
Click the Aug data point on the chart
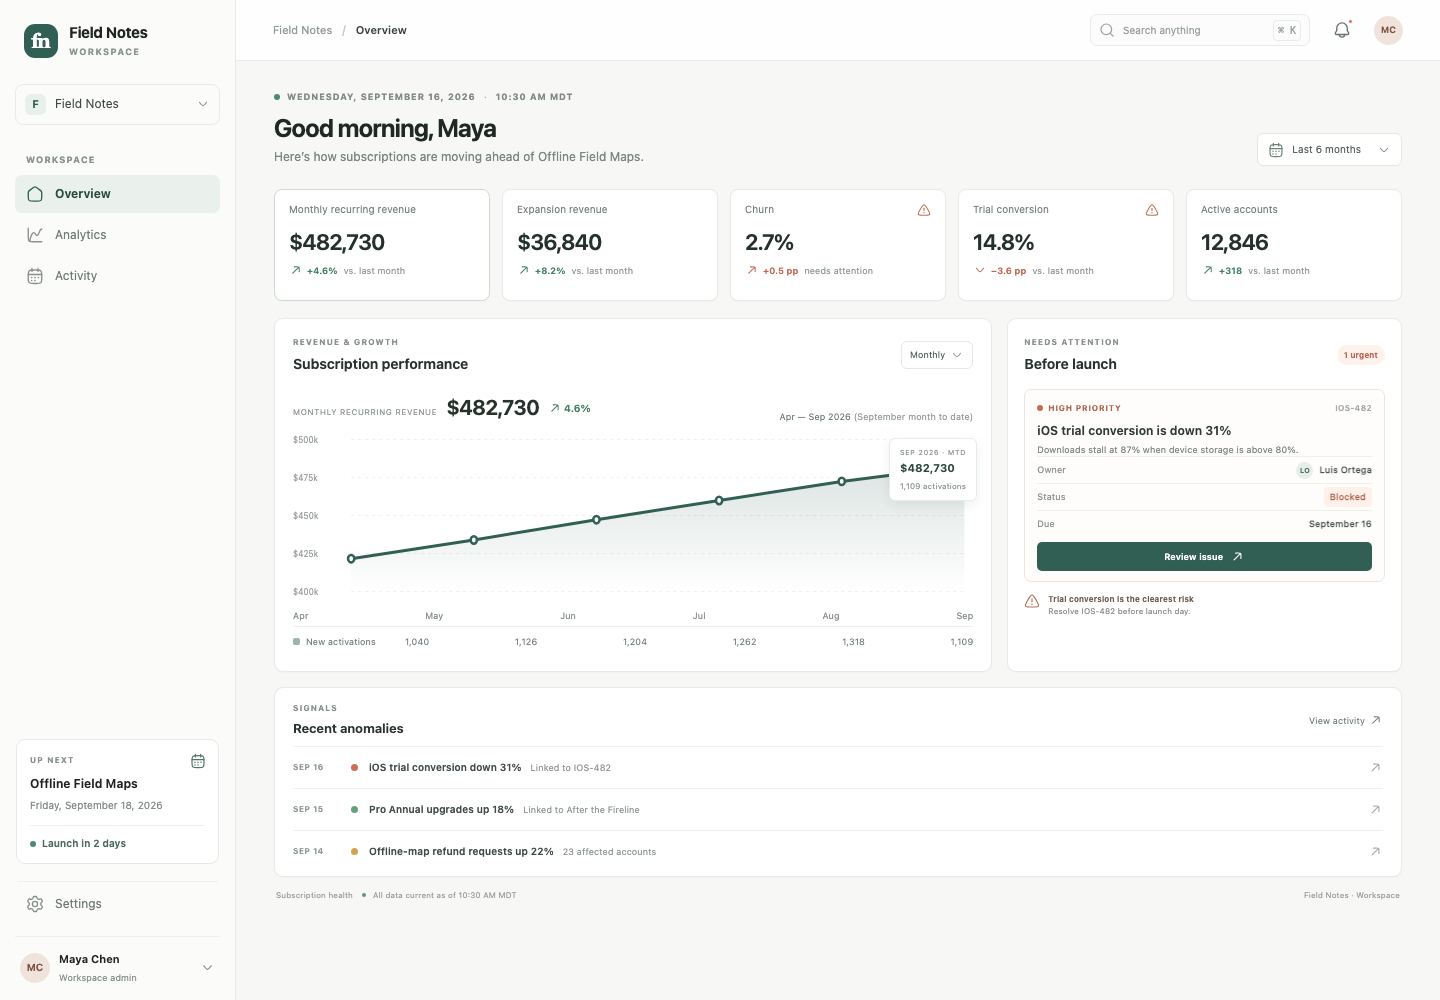click(x=842, y=481)
